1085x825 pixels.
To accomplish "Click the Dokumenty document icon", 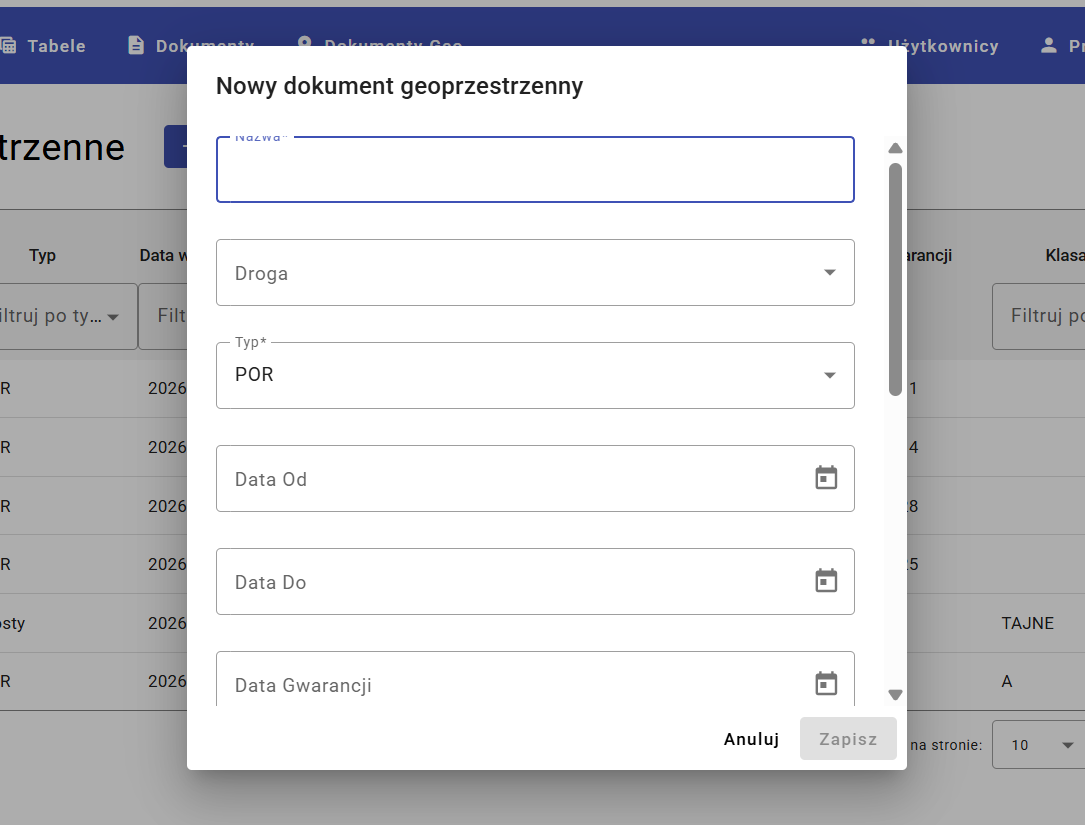I will (x=136, y=44).
